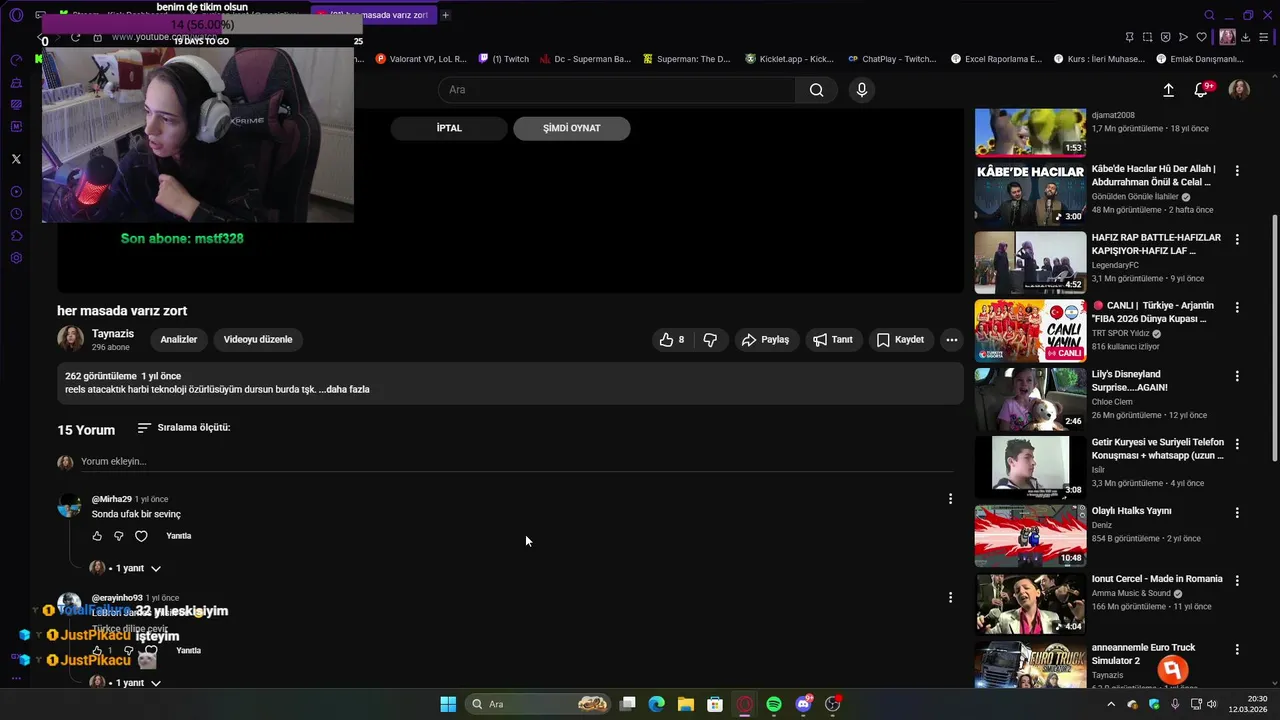Open Opera tab search magnifier
1280x720 pixels.
pos(1209,15)
